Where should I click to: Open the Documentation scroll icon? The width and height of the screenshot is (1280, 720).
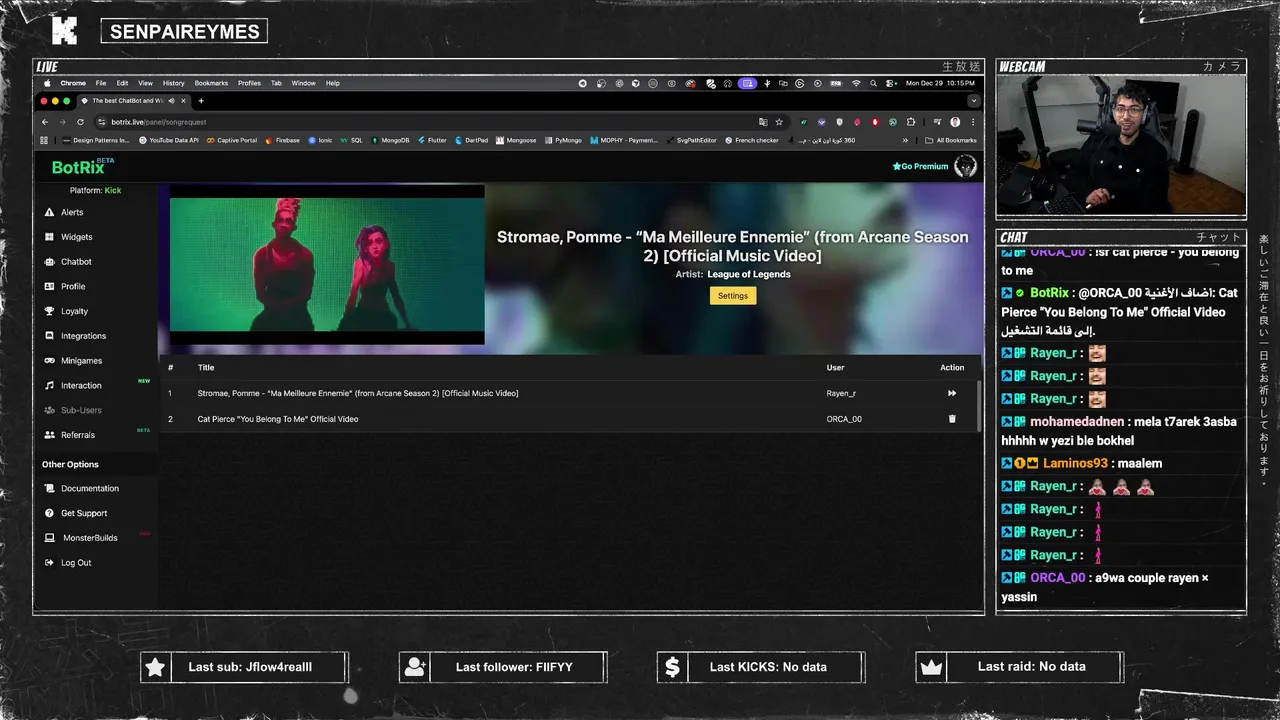pos(49,488)
